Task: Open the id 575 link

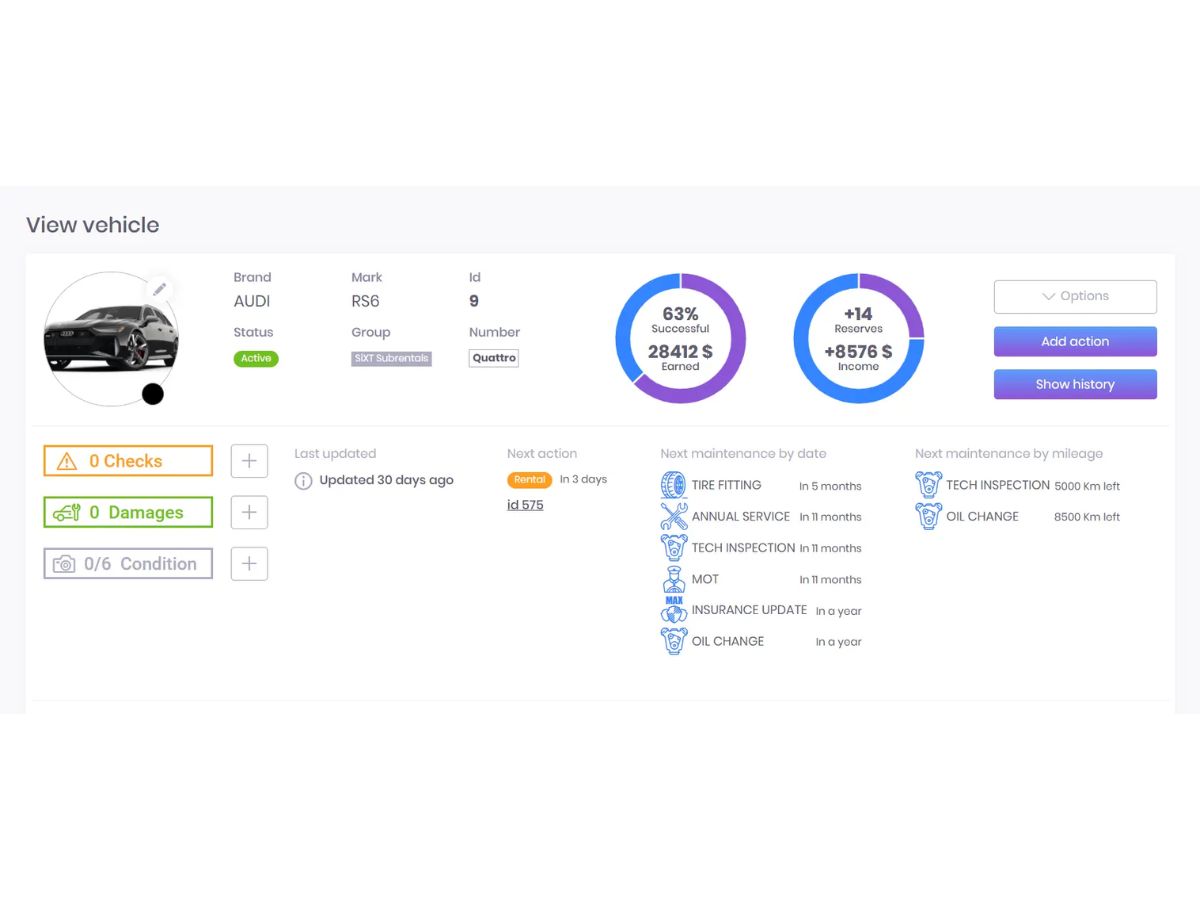Action: pos(525,505)
